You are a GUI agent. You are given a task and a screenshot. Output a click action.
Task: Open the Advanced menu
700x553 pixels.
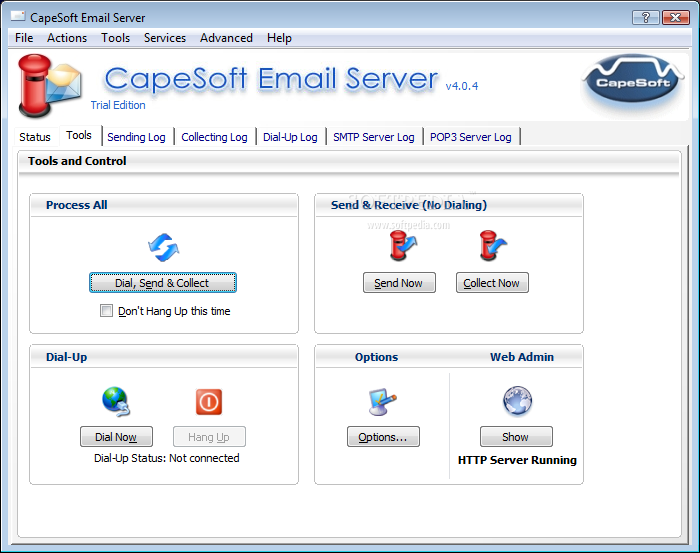[226, 38]
